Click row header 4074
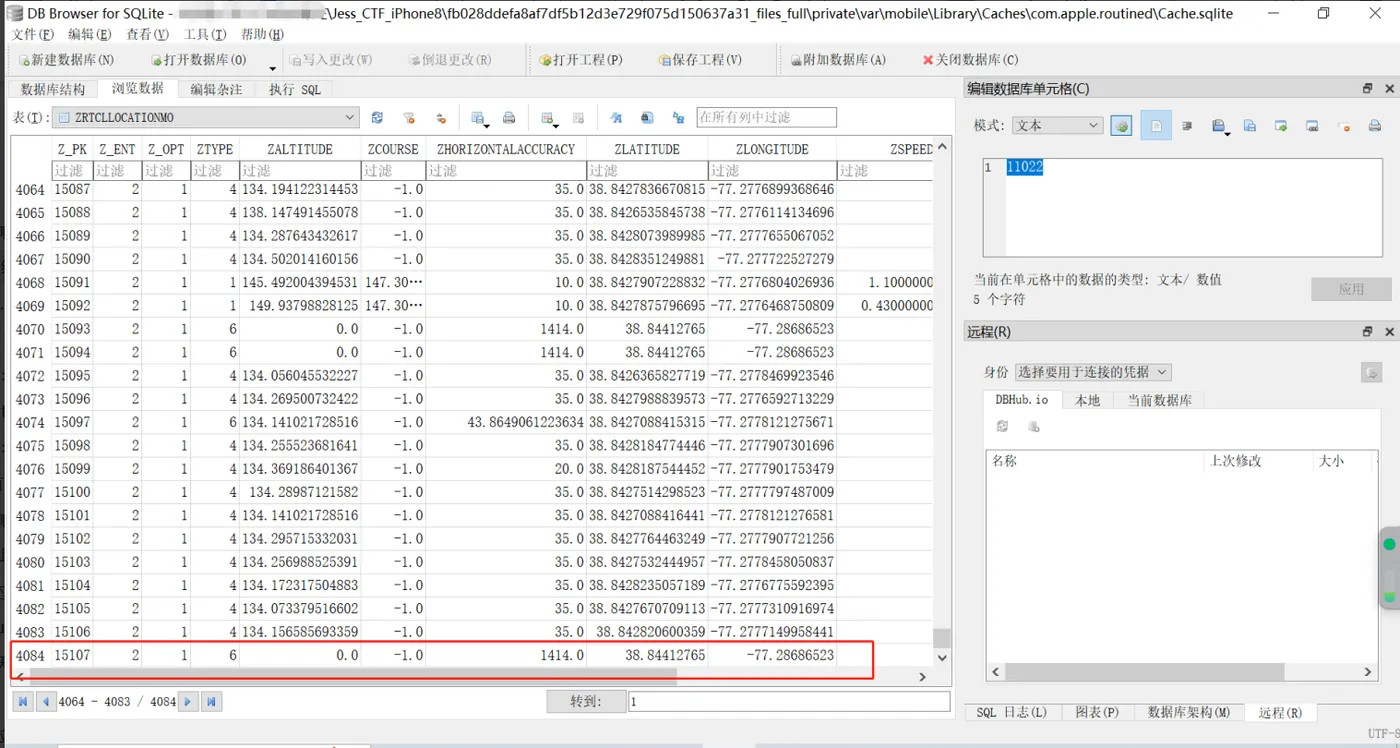 click(x=30, y=423)
